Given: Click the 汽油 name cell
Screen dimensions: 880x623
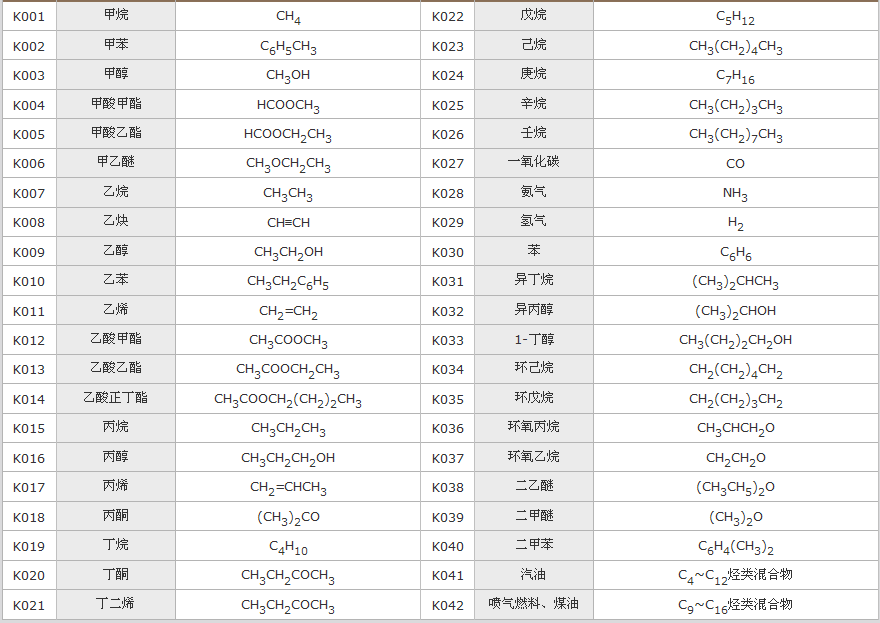Looking at the screenshot, I should point(534,575).
